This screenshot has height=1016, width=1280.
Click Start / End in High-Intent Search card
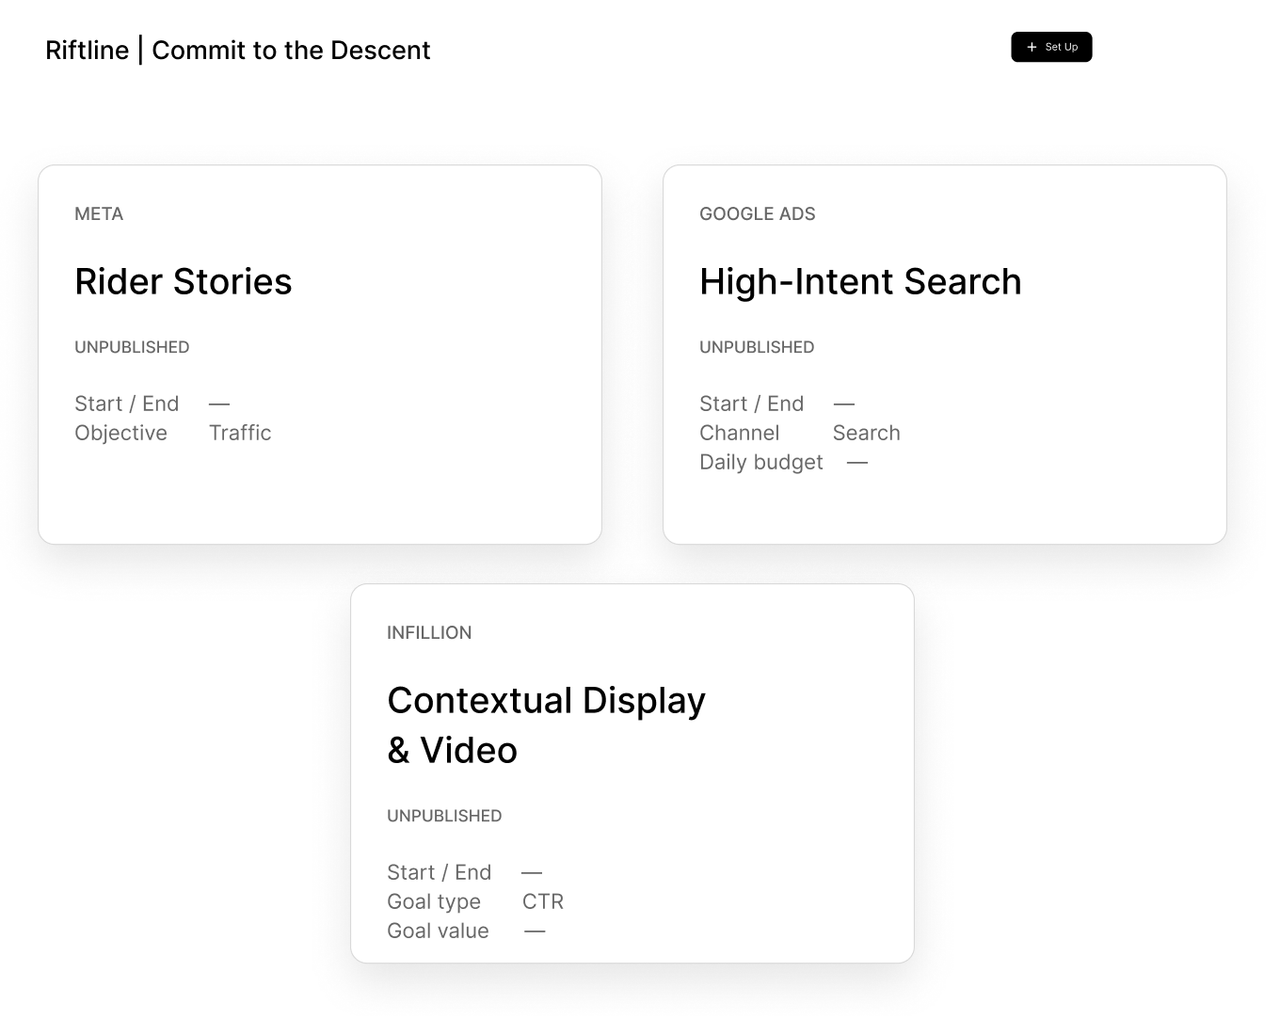[752, 404]
